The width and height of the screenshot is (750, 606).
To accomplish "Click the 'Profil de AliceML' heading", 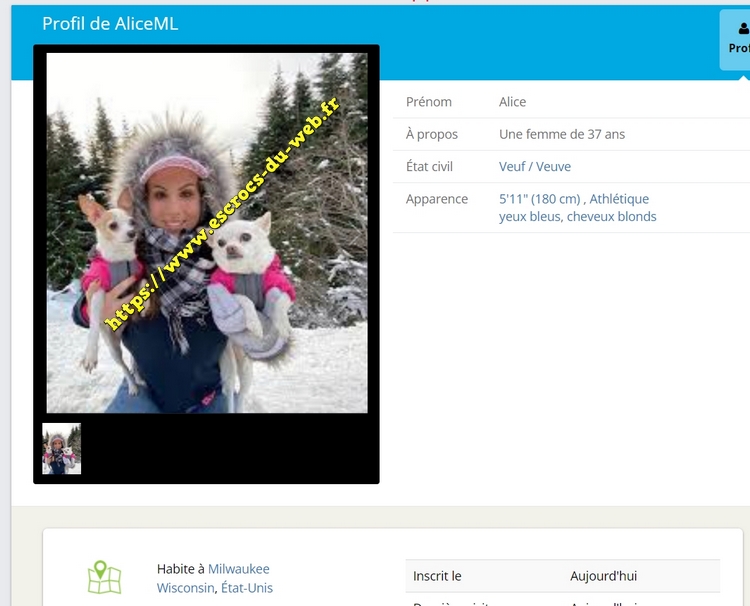I will [x=110, y=24].
